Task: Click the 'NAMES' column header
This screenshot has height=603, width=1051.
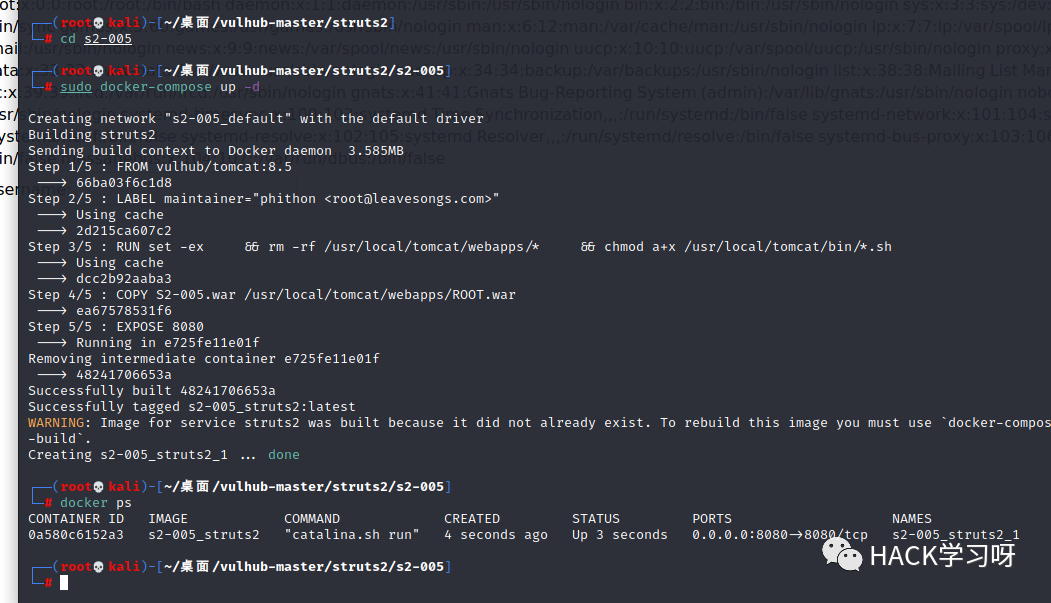Action: 912,519
